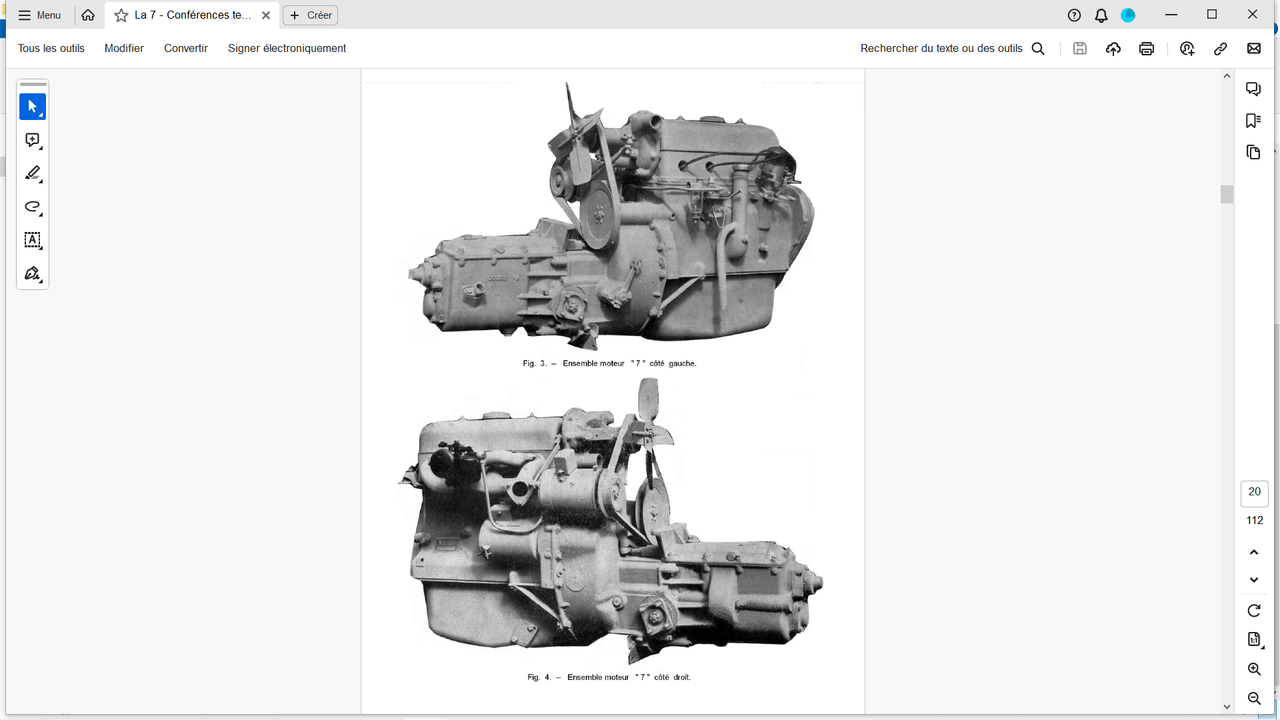The width and height of the screenshot is (1280, 720).
Task: Go to the next page
Action: coord(1254,580)
